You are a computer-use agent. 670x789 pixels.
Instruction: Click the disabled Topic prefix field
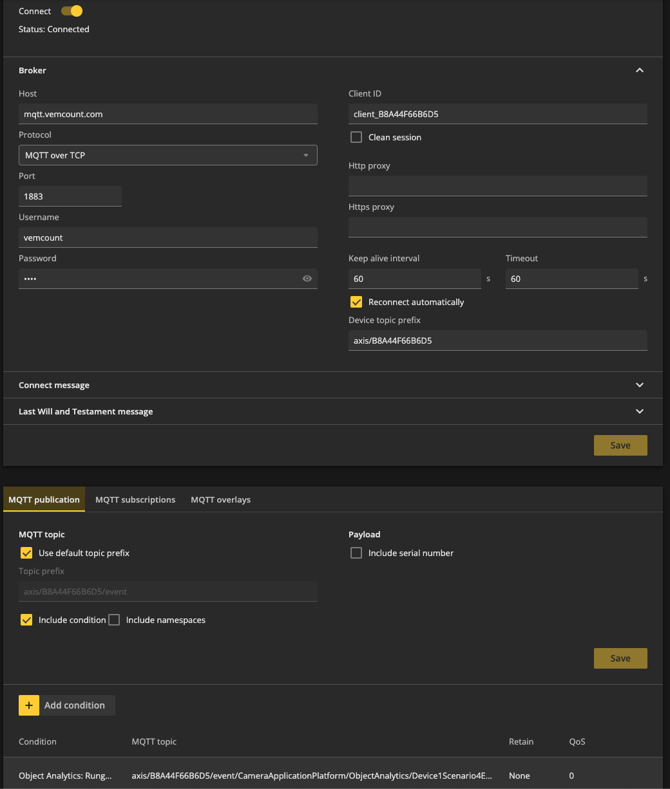click(168, 592)
